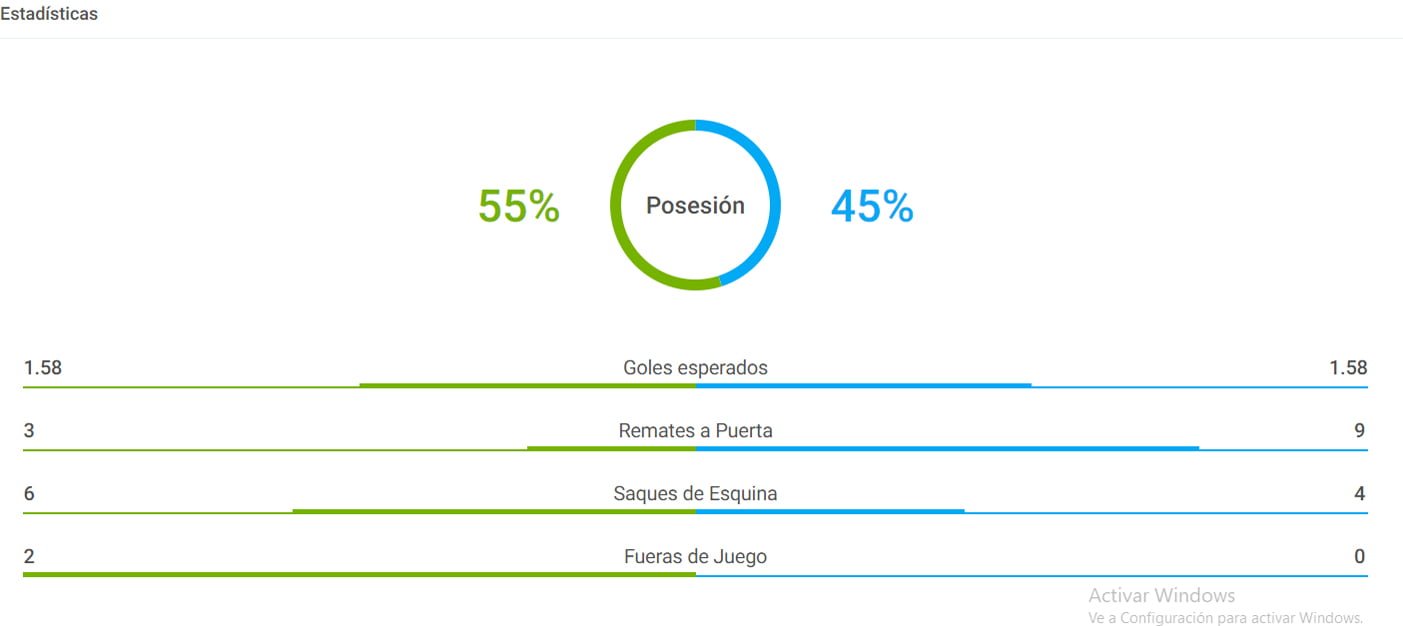The height and width of the screenshot is (626, 1403).
Task: Select the blue 45% possession value
Action: click(872, 206)
